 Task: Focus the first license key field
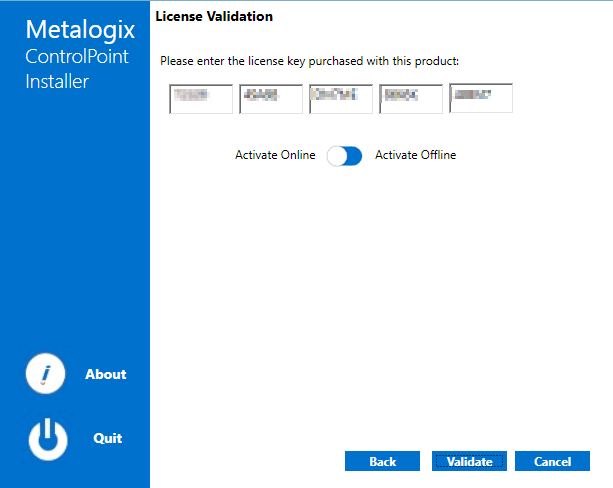[x=201, y=99]
